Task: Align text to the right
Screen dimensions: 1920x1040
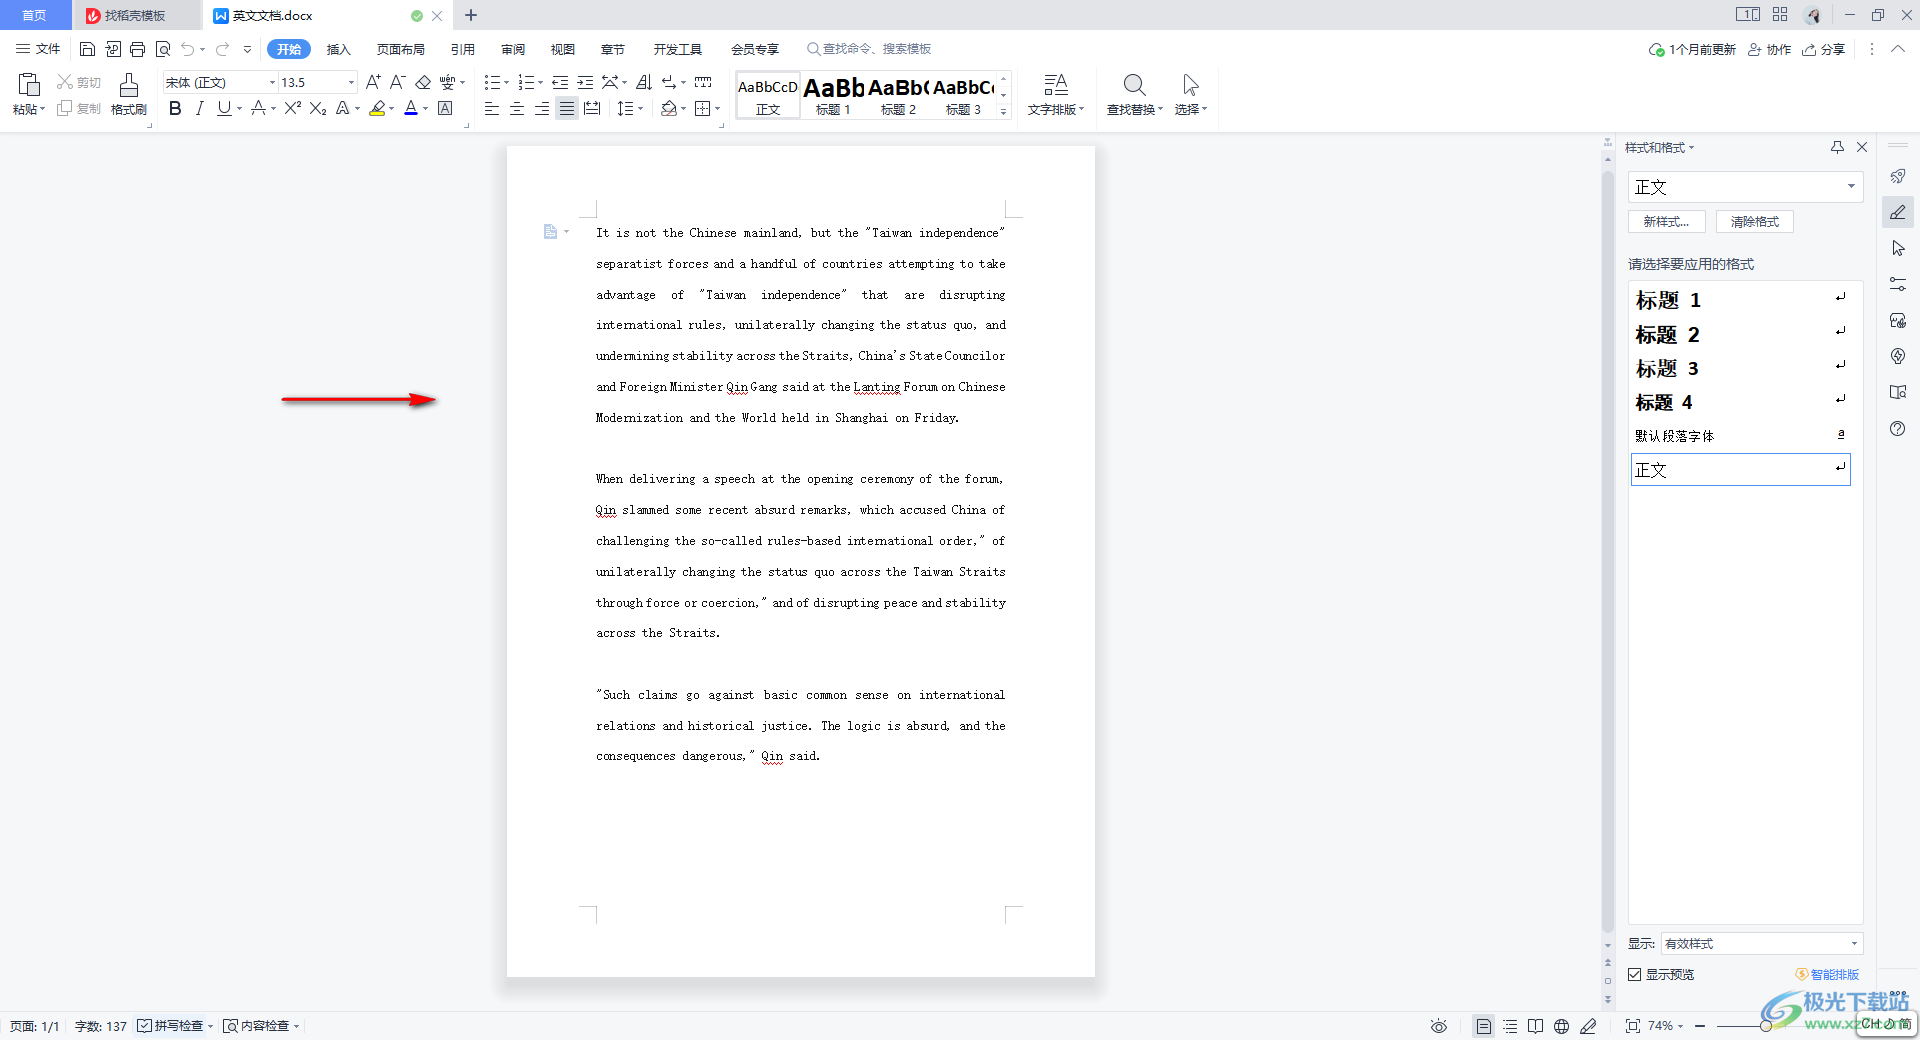Action: [x=542, y=108]
